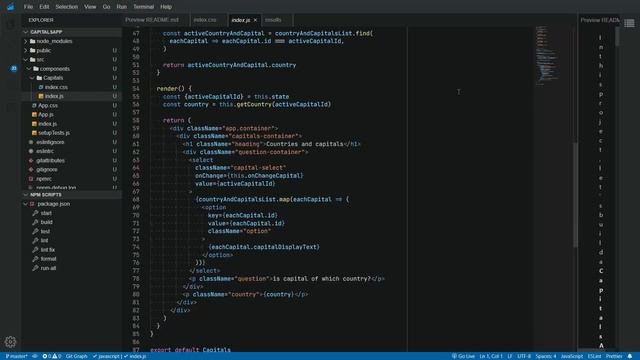The image size is (640, 360).
Task: Open the File menu
Action: click(28, 7)
